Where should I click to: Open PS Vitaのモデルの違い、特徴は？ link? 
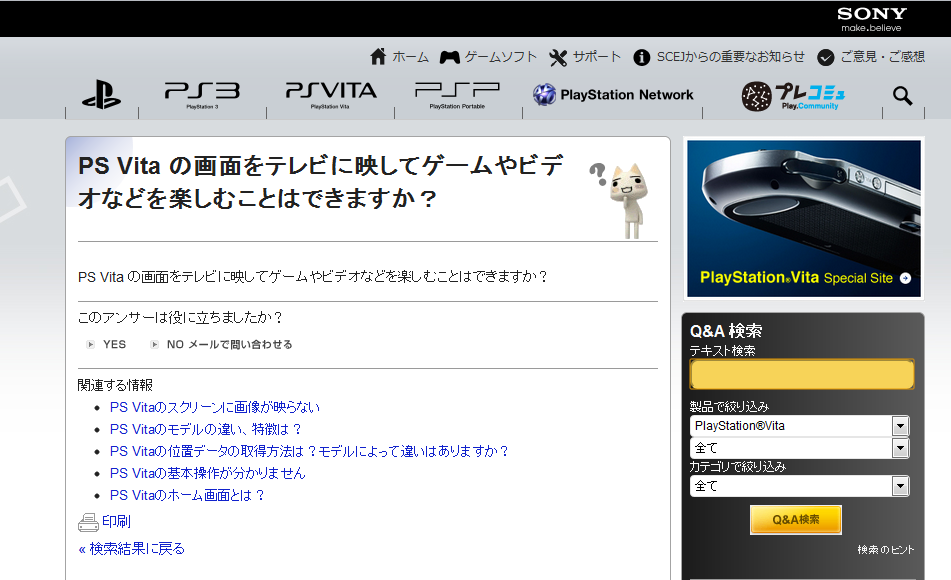coord(206,430)
